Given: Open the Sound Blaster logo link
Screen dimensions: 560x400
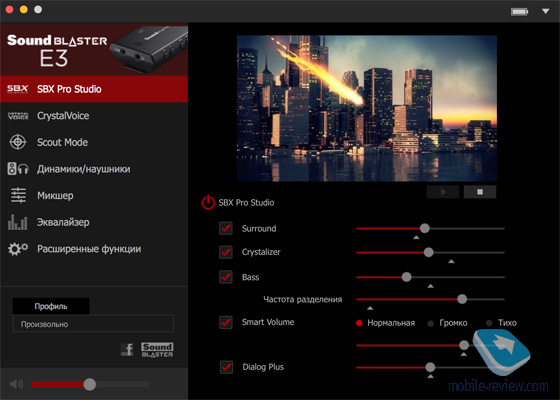Looking at the screenshot, I should [157, 350].
